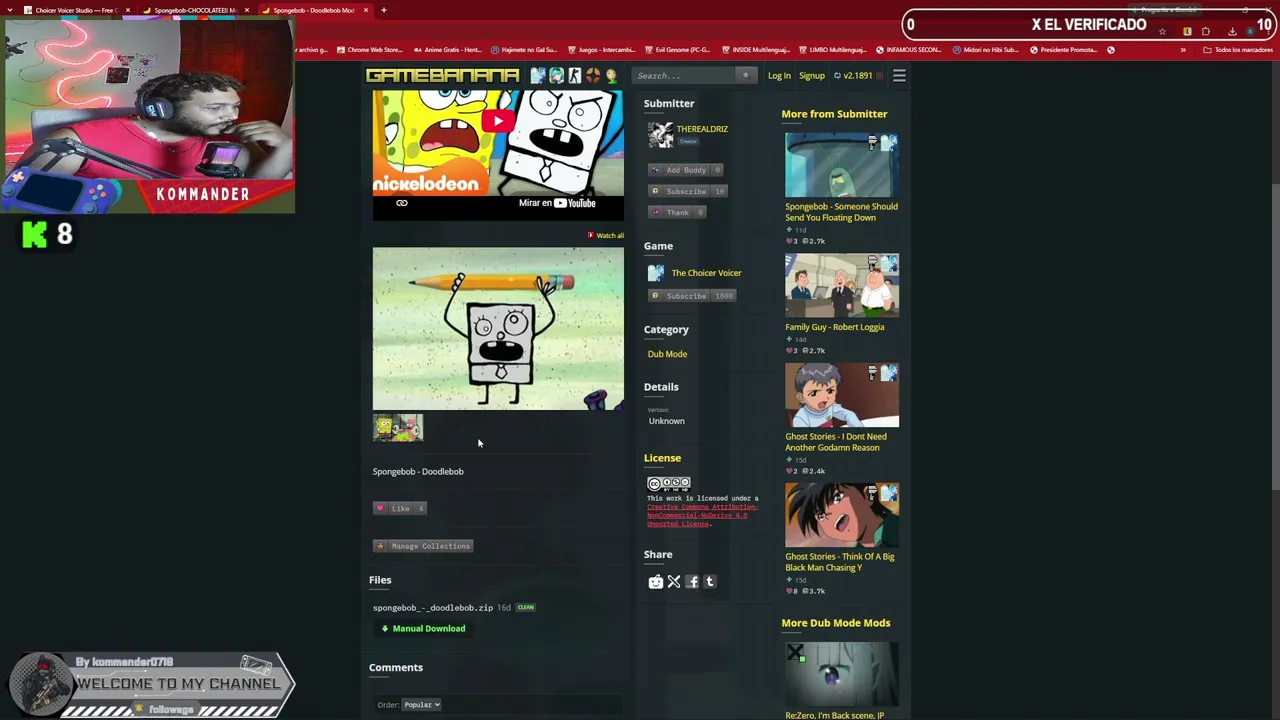Open "Re:Zero, I'm Back scene" link

[835, 716]
